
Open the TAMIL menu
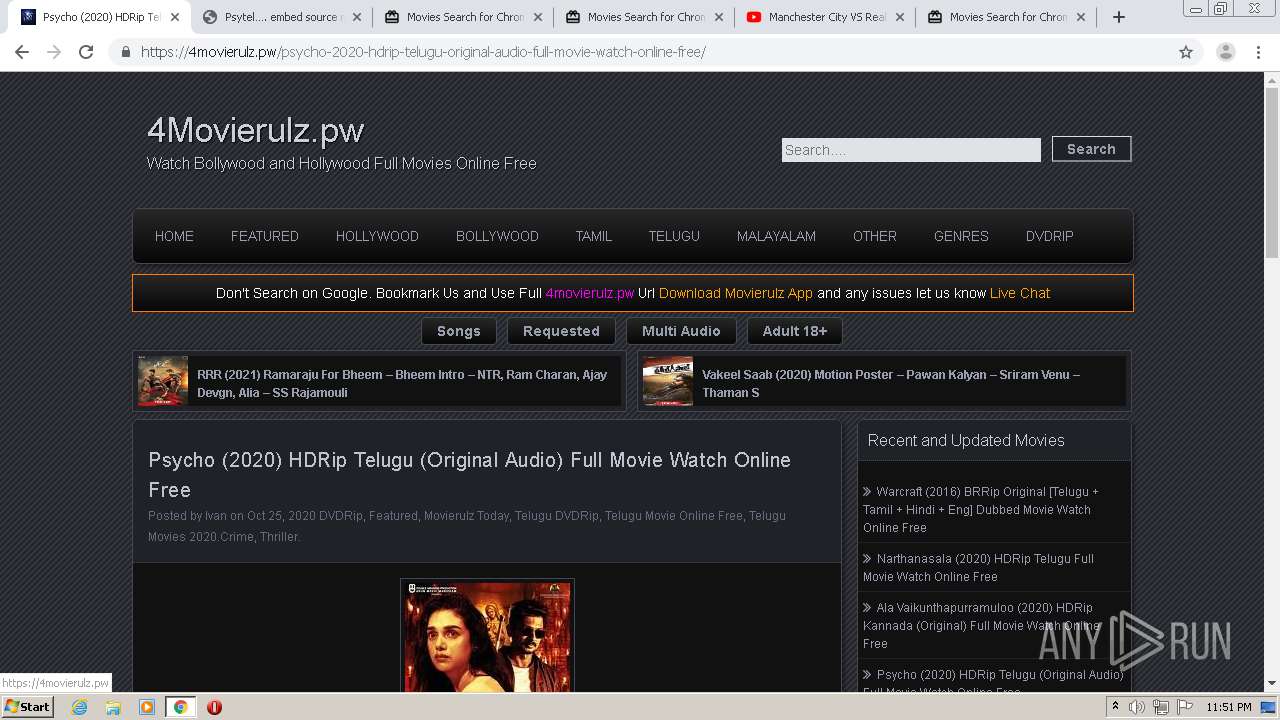tap(593, 236)
